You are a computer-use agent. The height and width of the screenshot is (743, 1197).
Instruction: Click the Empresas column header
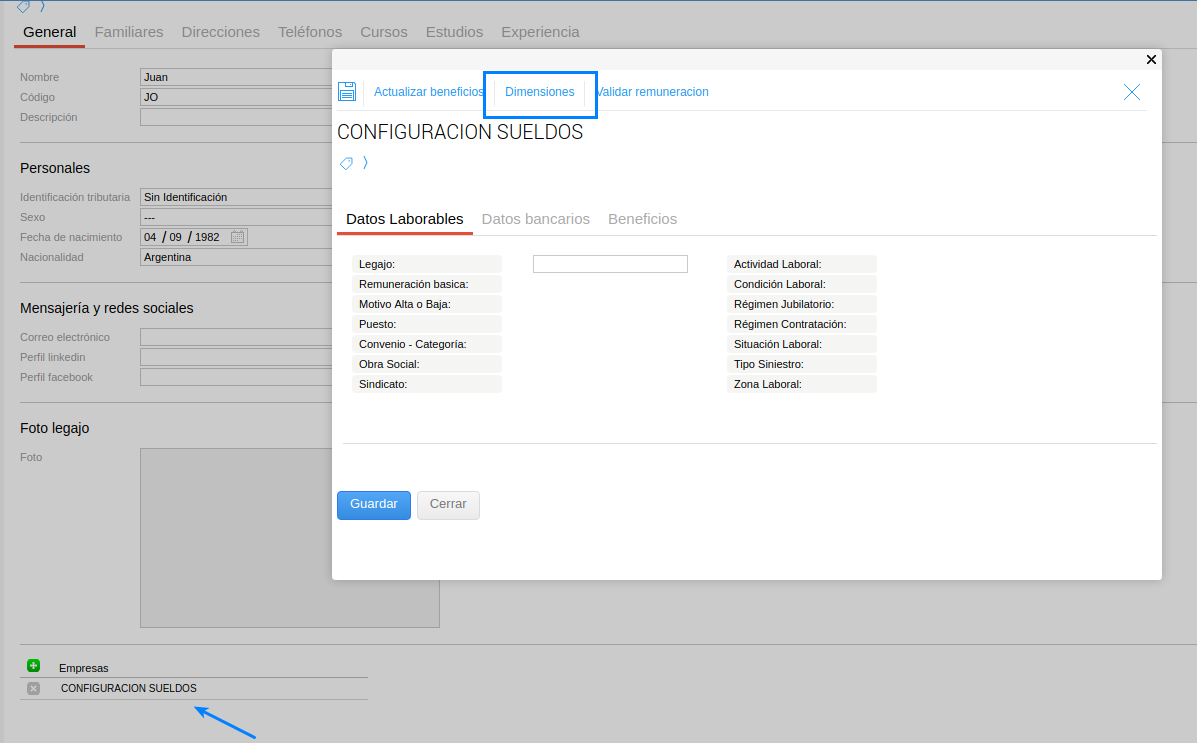[x=84, y=668]
